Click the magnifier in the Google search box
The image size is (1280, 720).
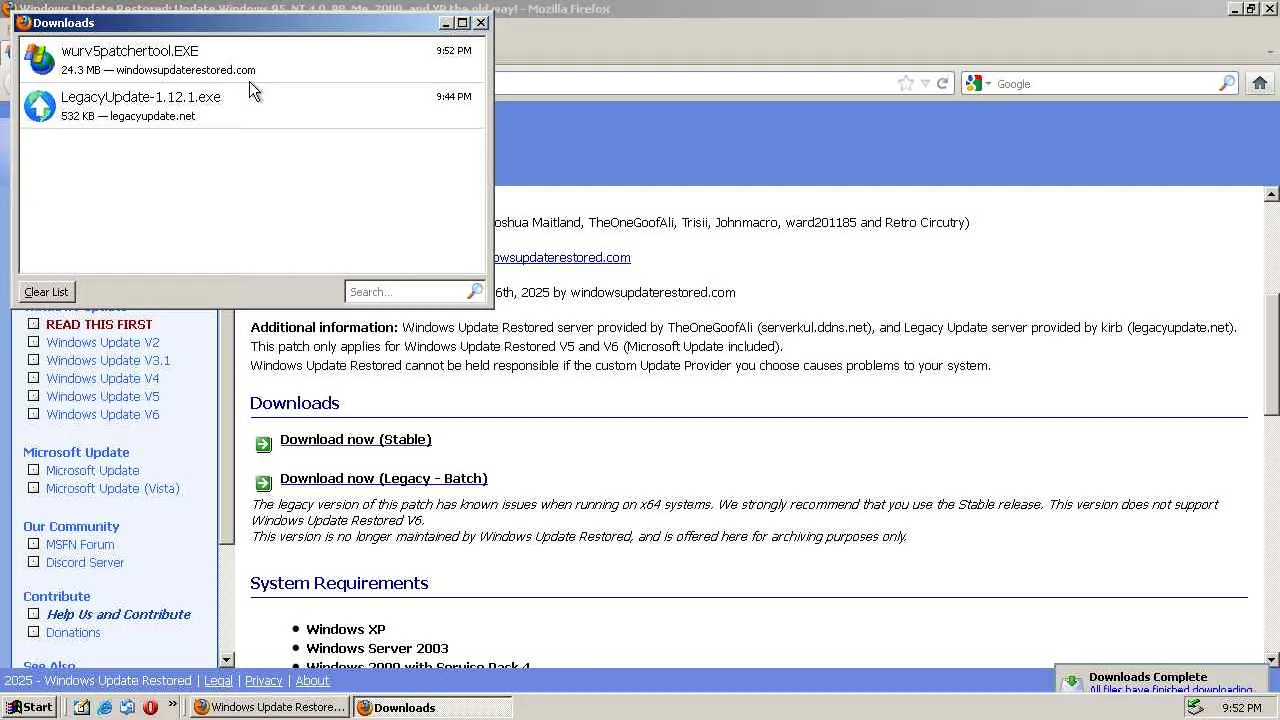[x=1227, y=84]
